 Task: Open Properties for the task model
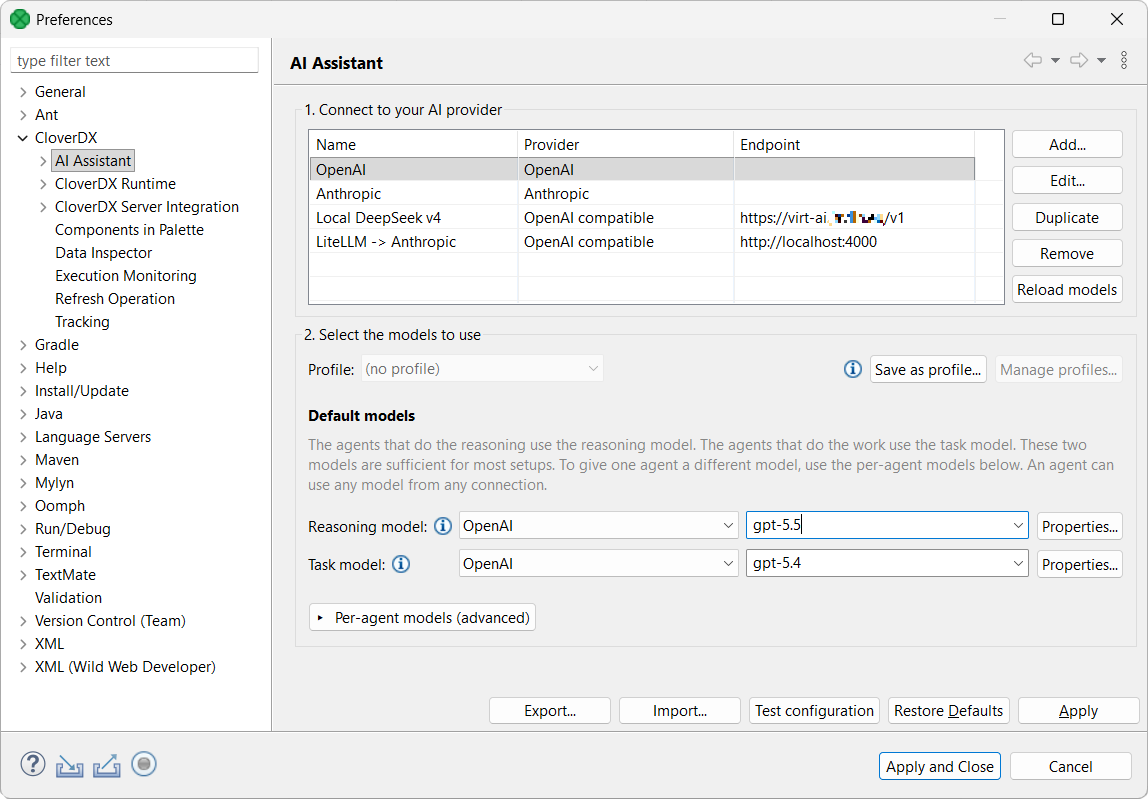[x=1079, y=564]
